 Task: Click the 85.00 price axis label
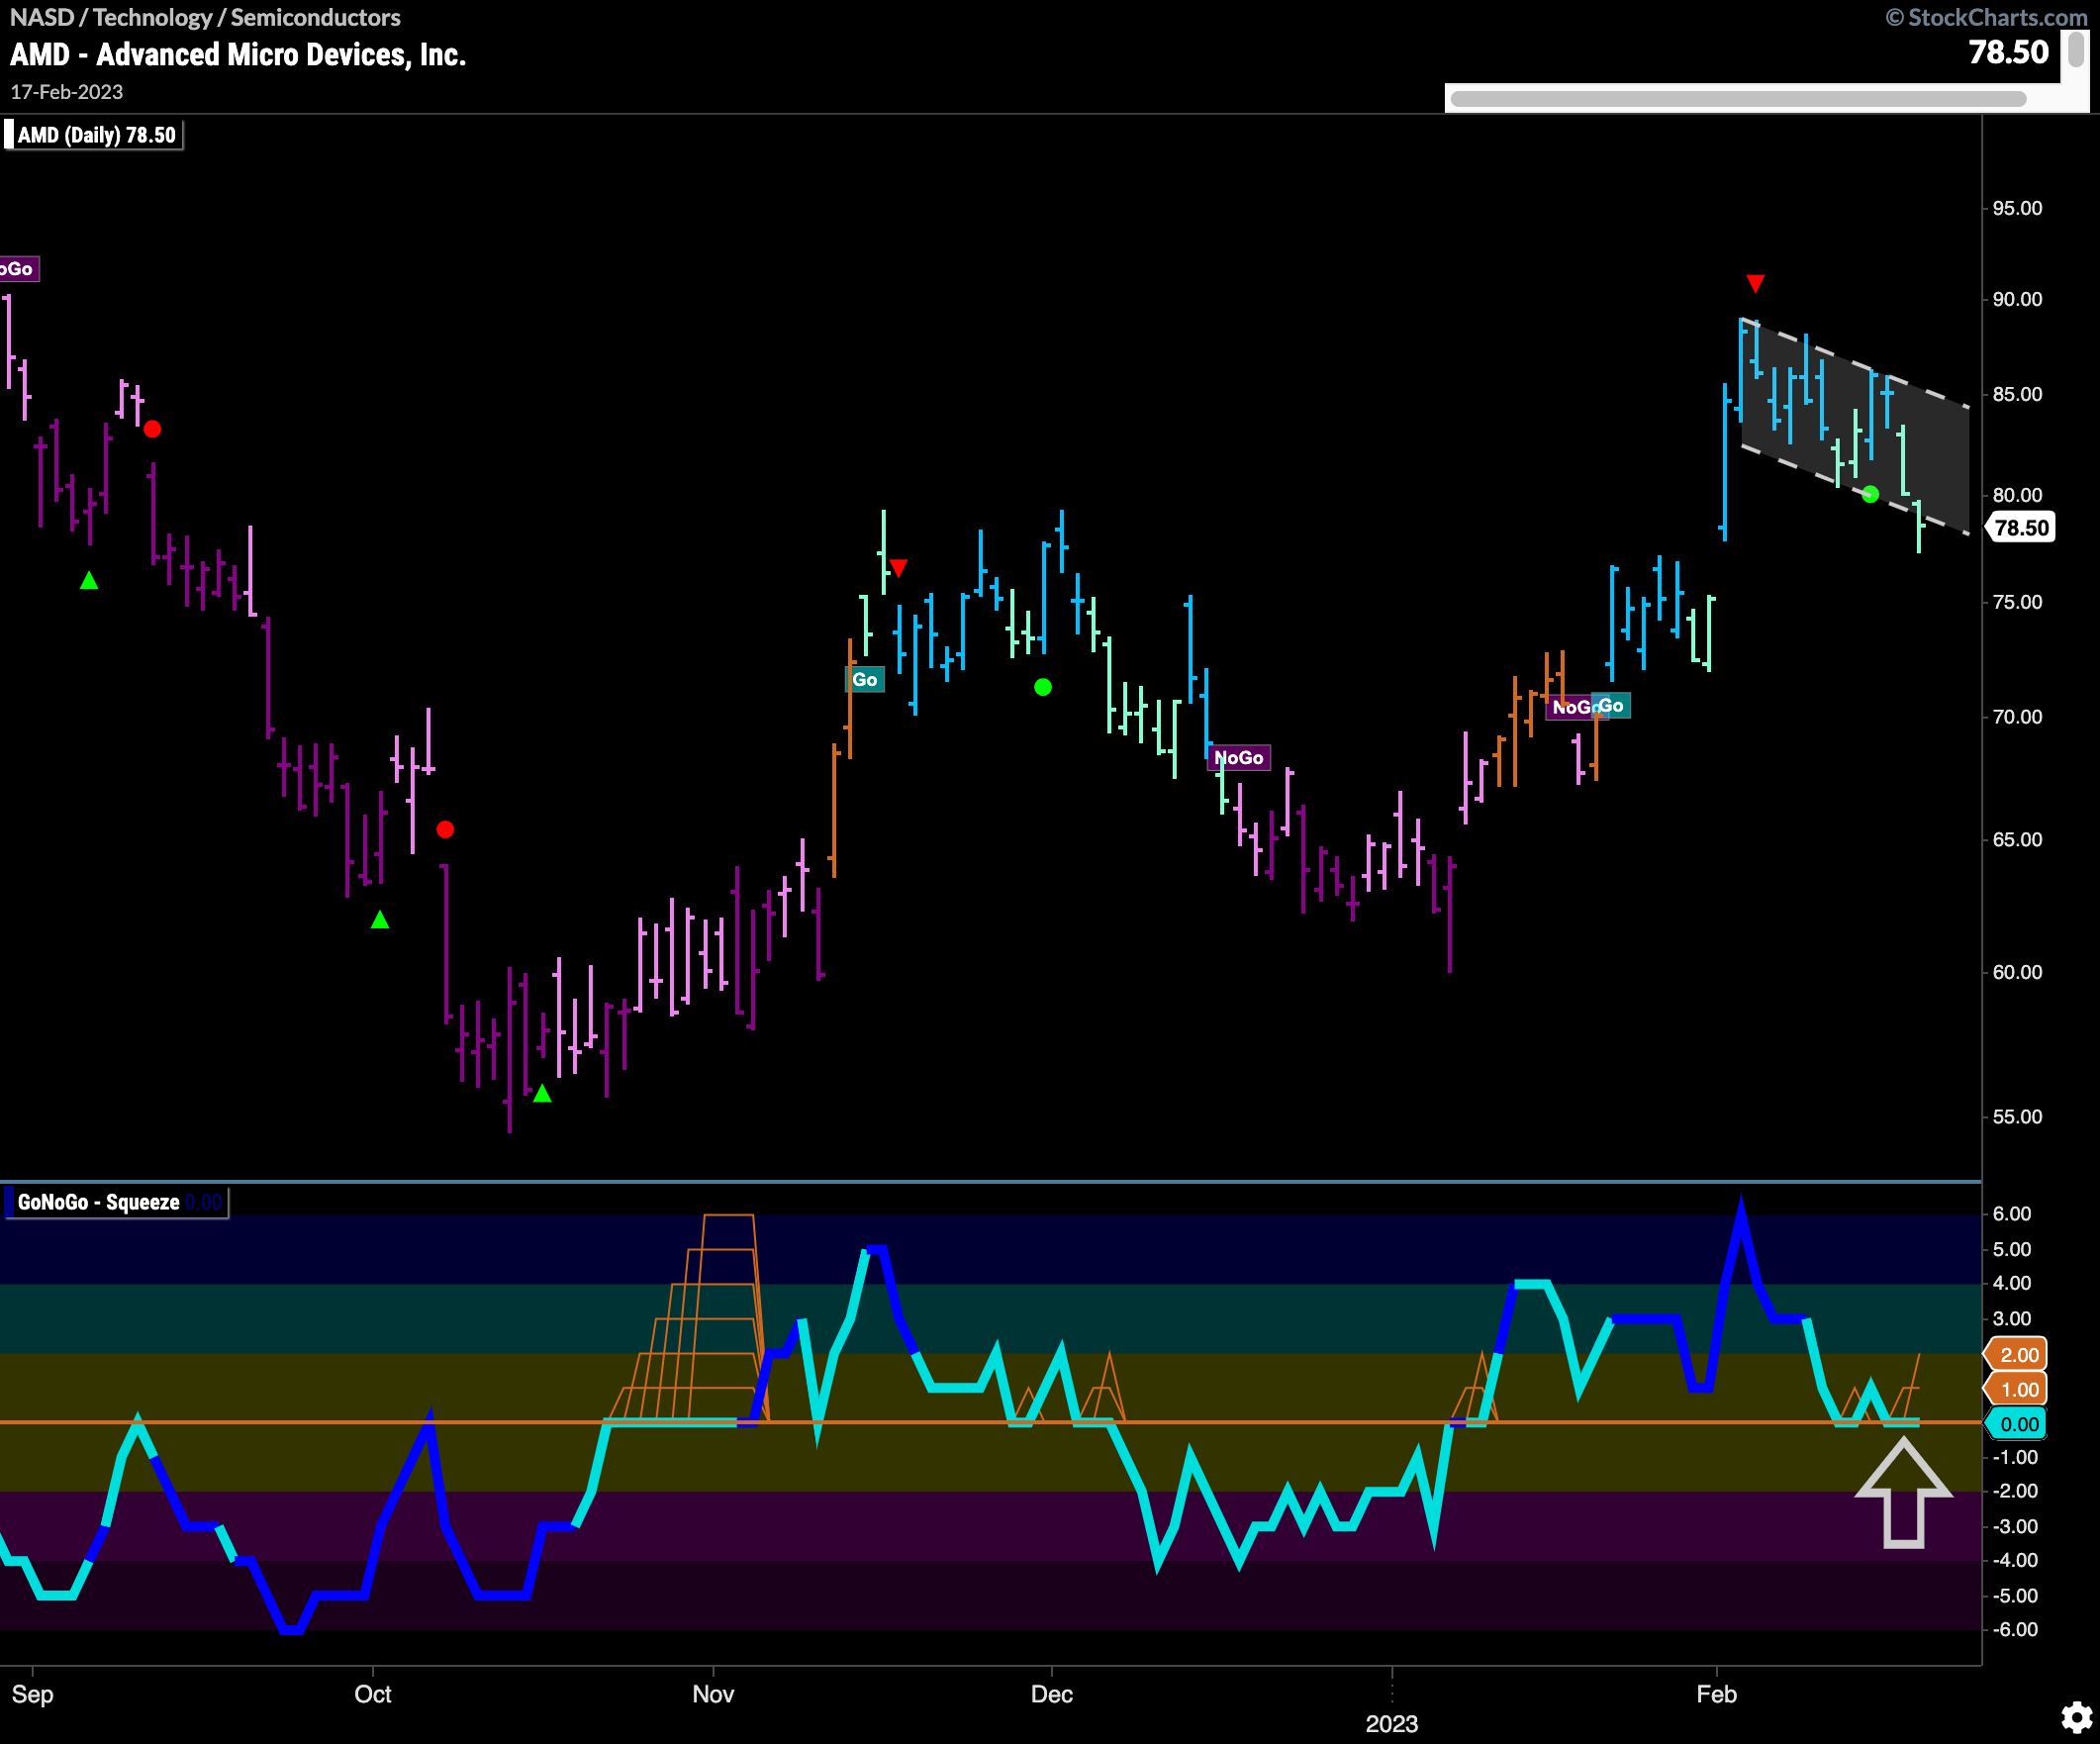[2017, 394]
